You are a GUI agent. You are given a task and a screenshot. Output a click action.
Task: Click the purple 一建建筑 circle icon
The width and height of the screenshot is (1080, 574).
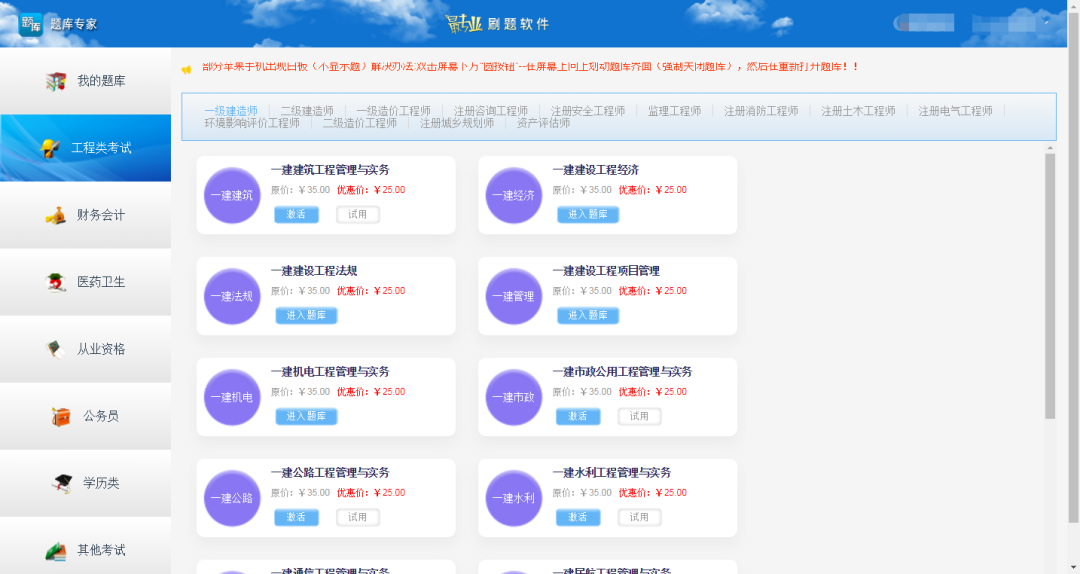point(232,195)
